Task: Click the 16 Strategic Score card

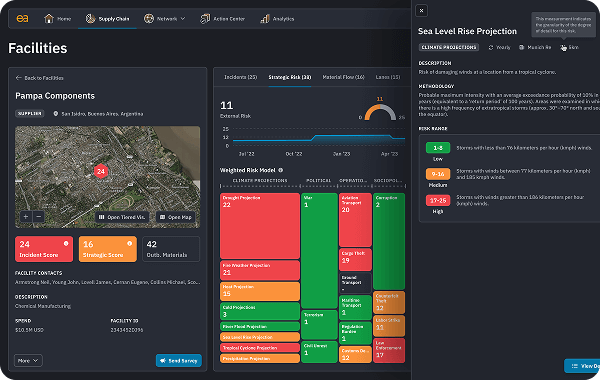Action: [108, 249]
